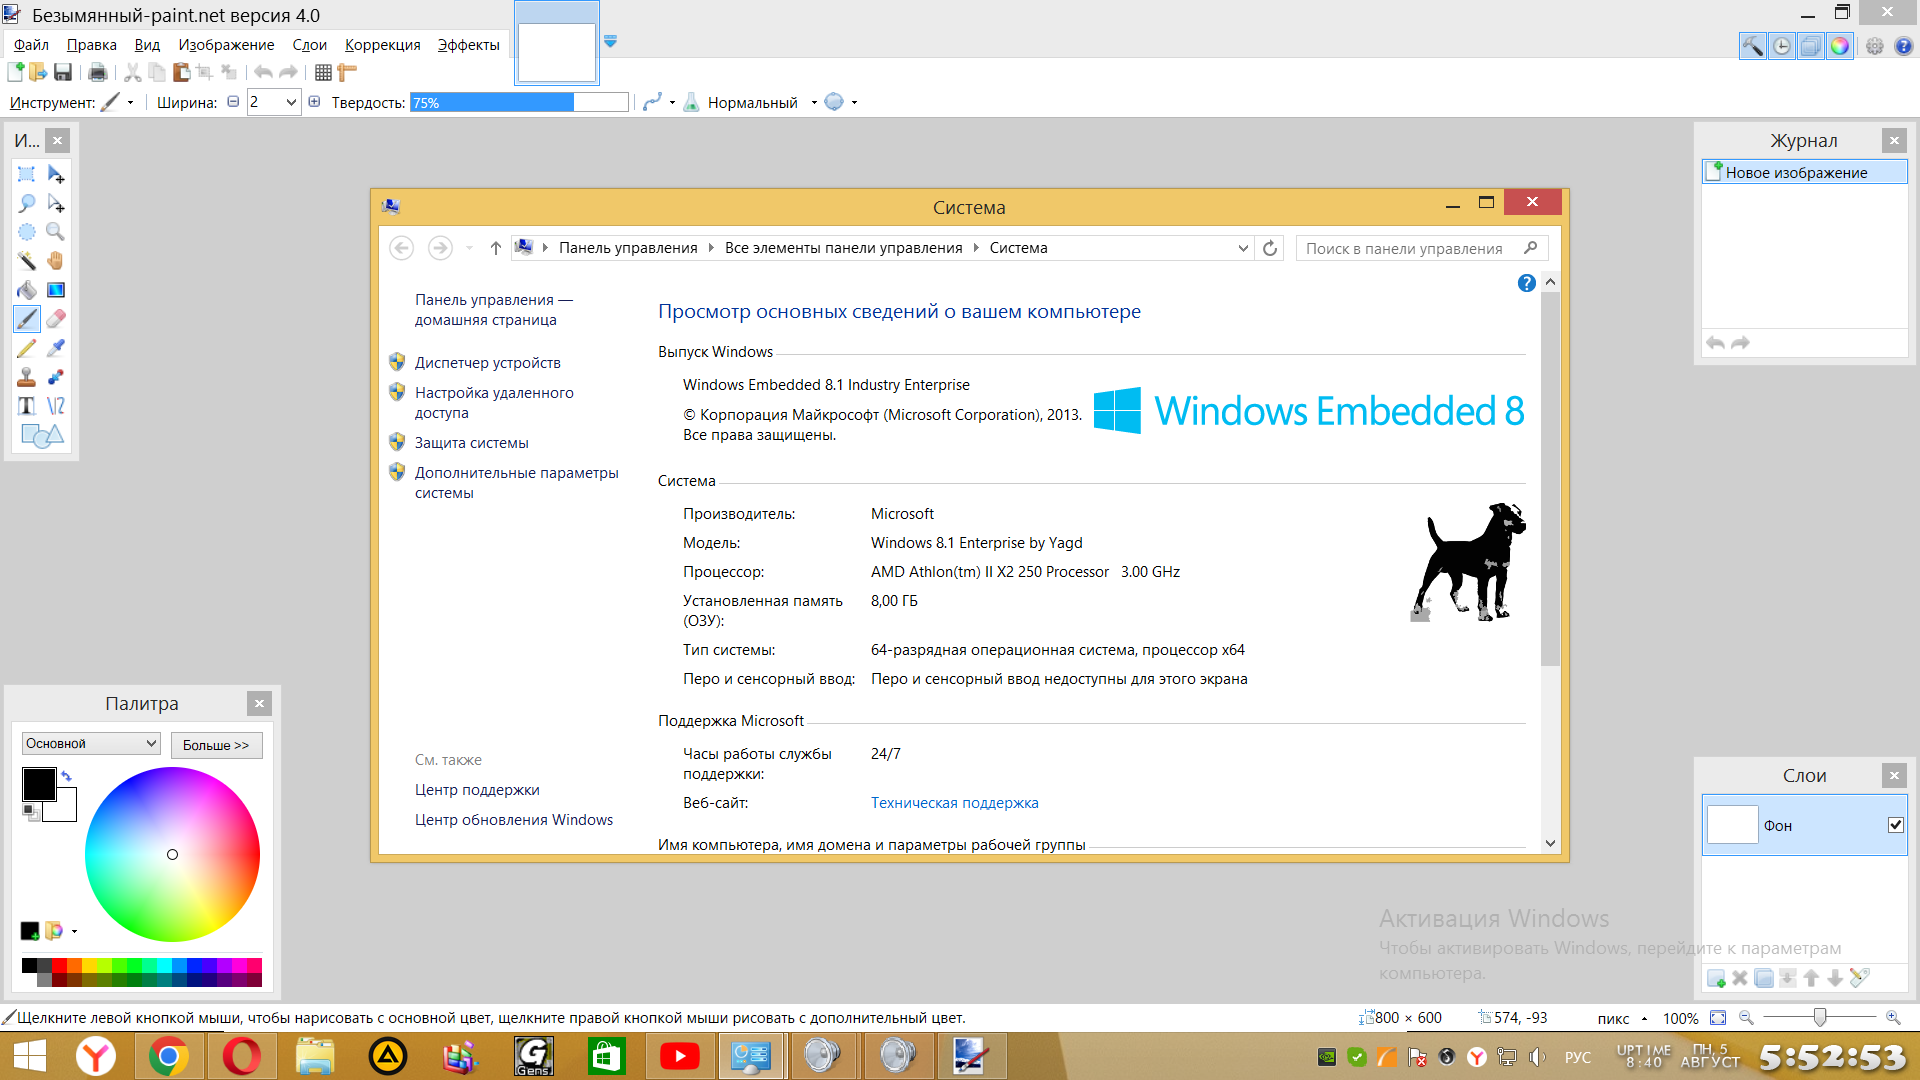Screen dimensions: 1920x1080
Task: Select the Pencil tool
Action: [27, 349]
